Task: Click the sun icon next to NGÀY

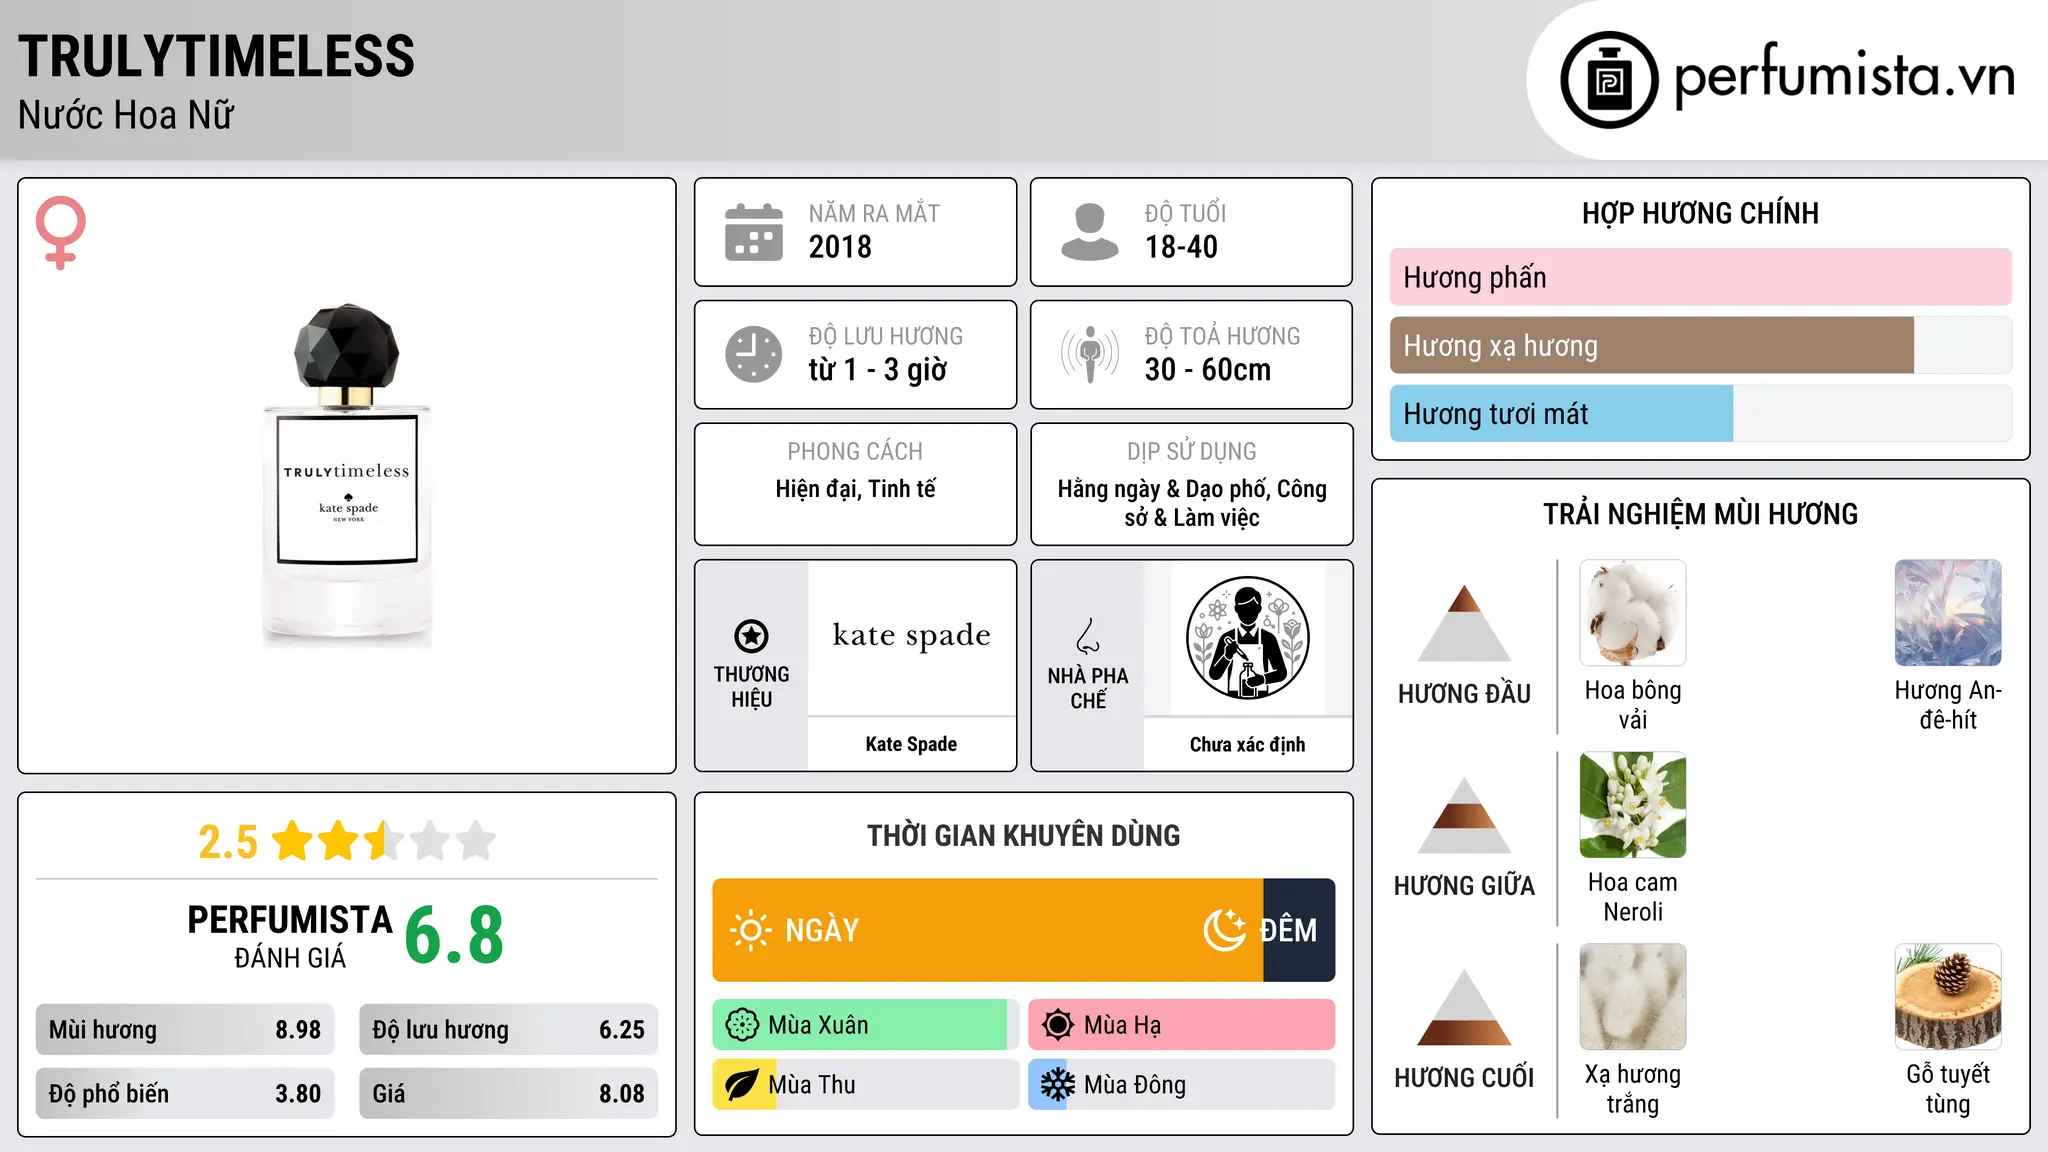Action: (751, 930)
